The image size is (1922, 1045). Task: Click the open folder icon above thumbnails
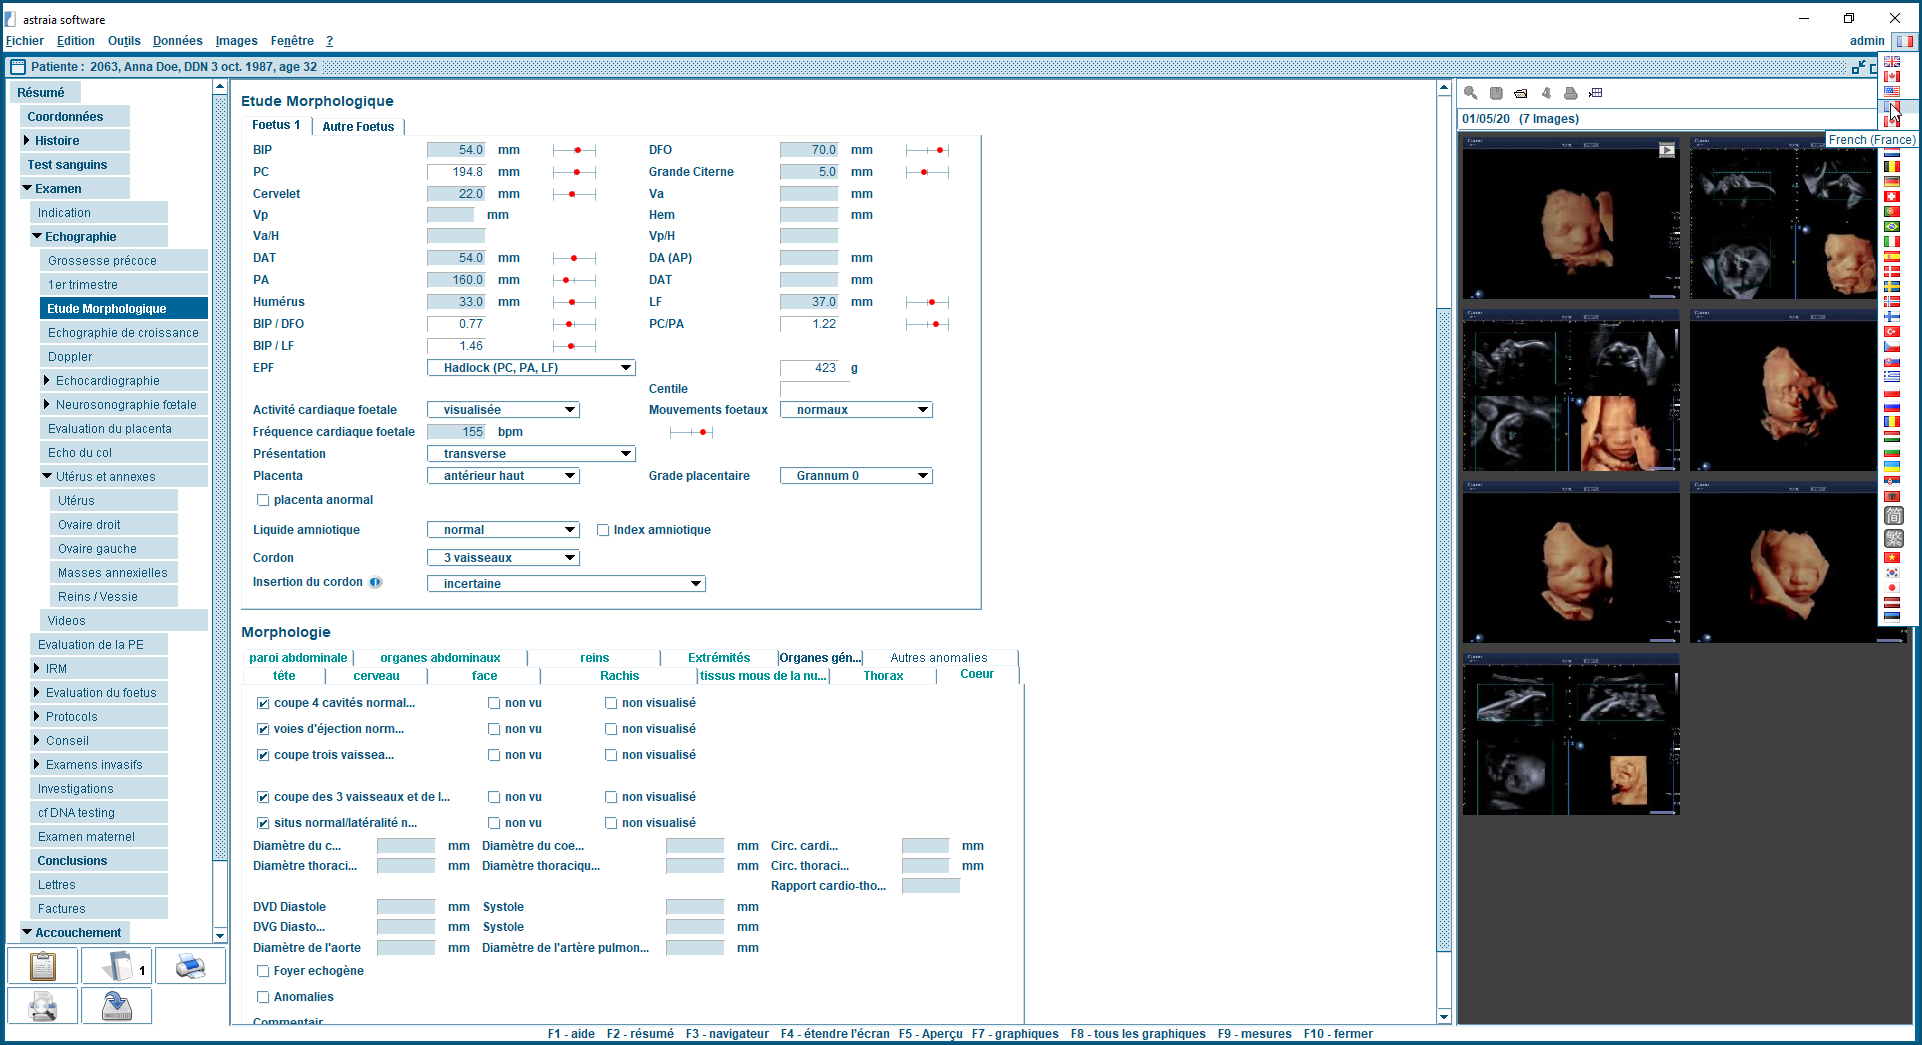[1520, 93]
